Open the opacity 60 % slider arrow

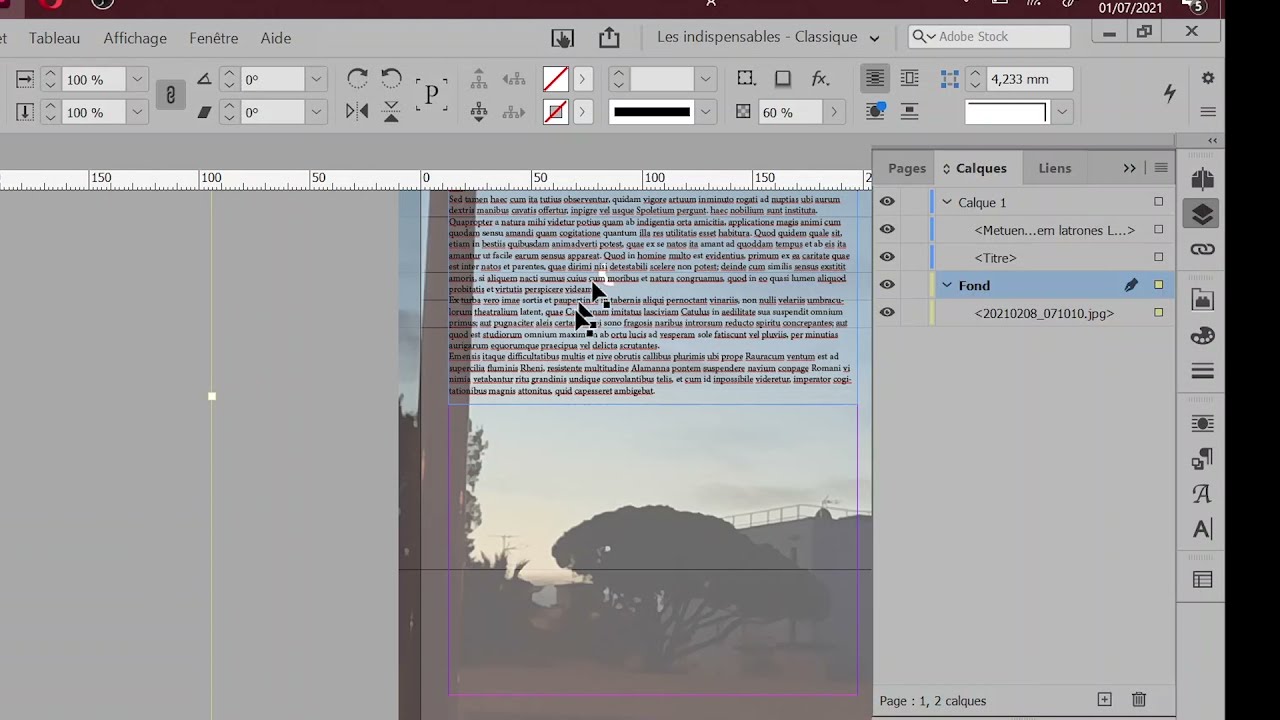[x=834, y=112]
